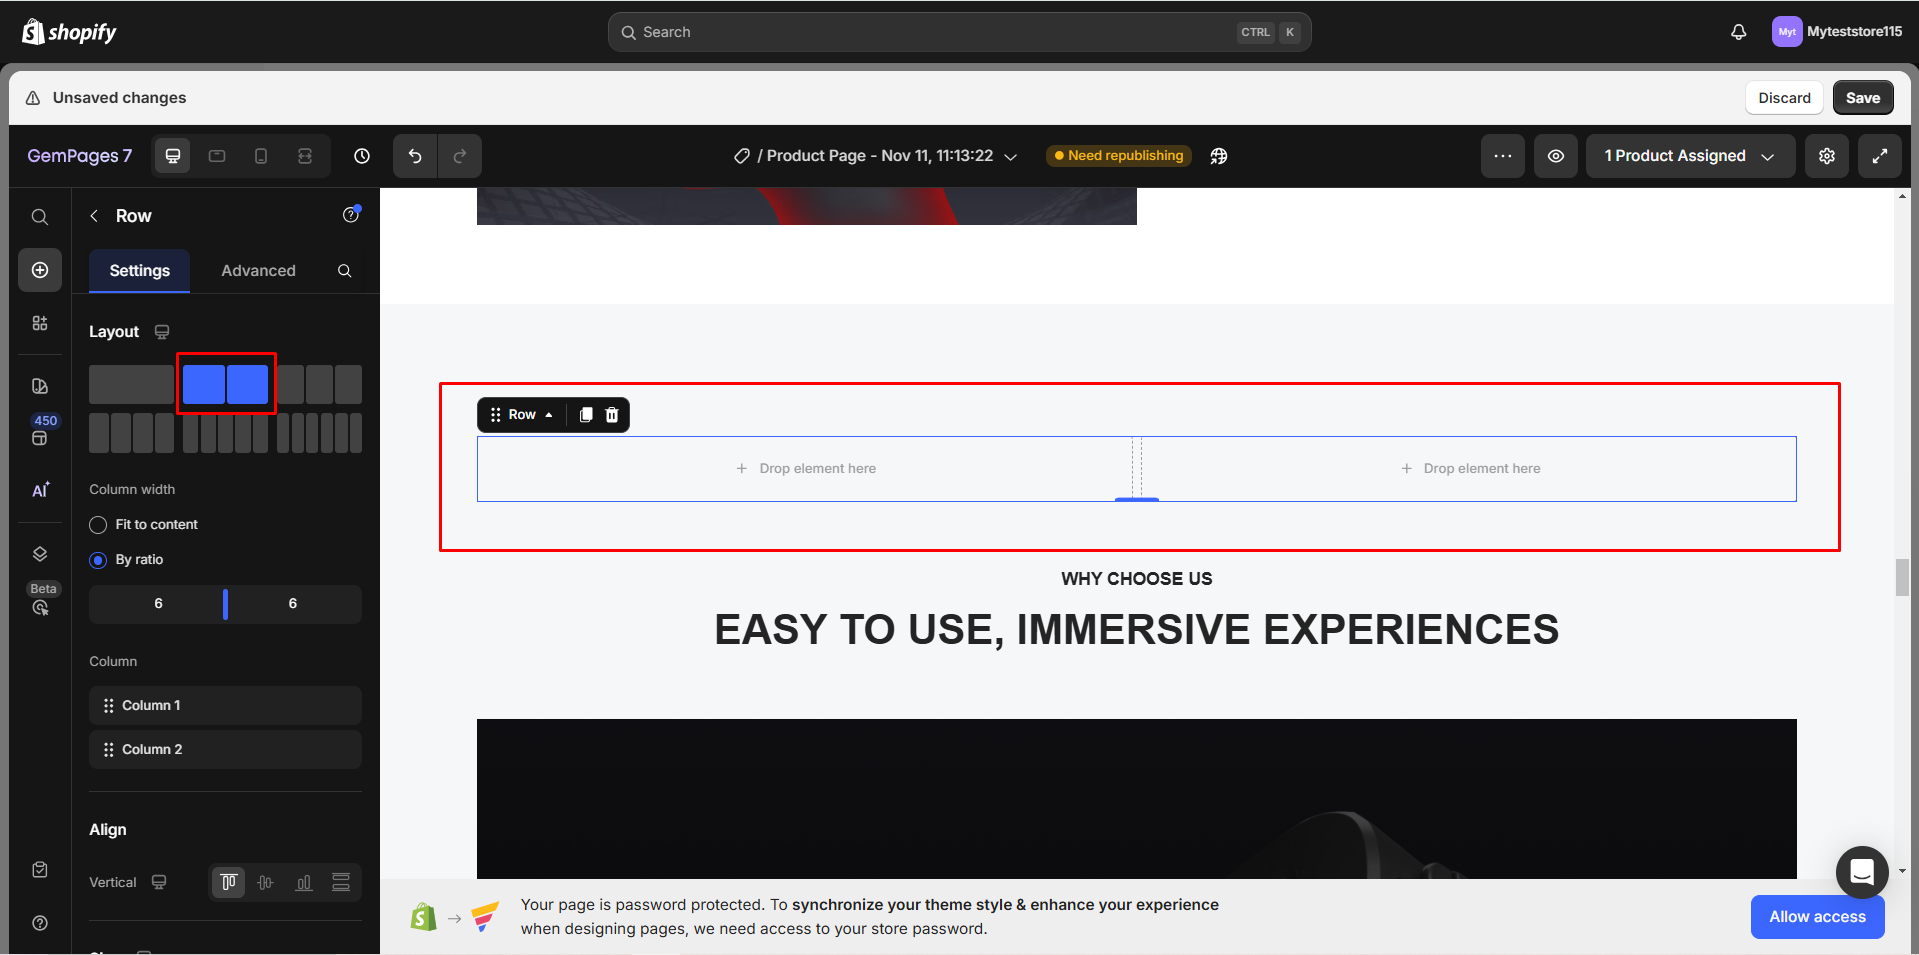Expand the 1 Product Assigned dropdown
Screen dimensions: 1919x955
(1689, 156)
